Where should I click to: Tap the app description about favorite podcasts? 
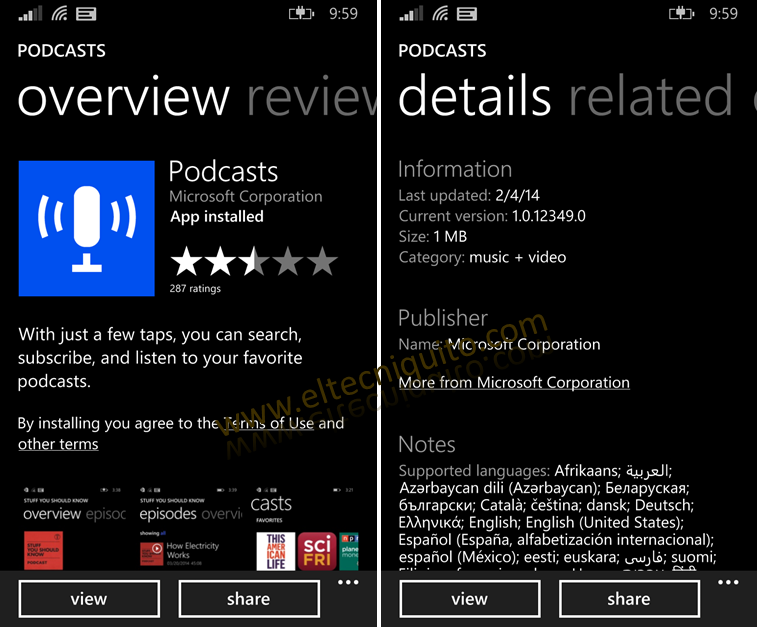[160, 358]
